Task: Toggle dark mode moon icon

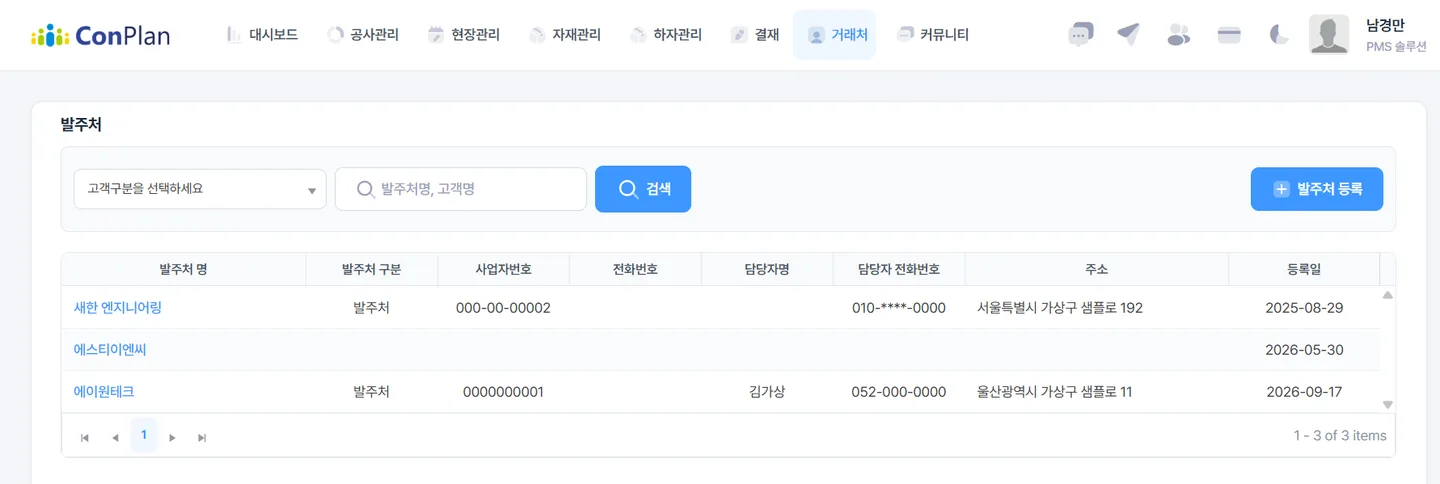Action: coord(1279,35)
